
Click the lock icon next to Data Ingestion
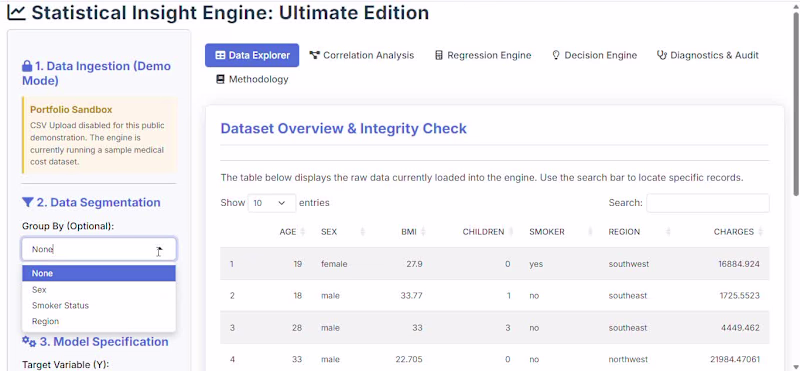click(27, 66)
